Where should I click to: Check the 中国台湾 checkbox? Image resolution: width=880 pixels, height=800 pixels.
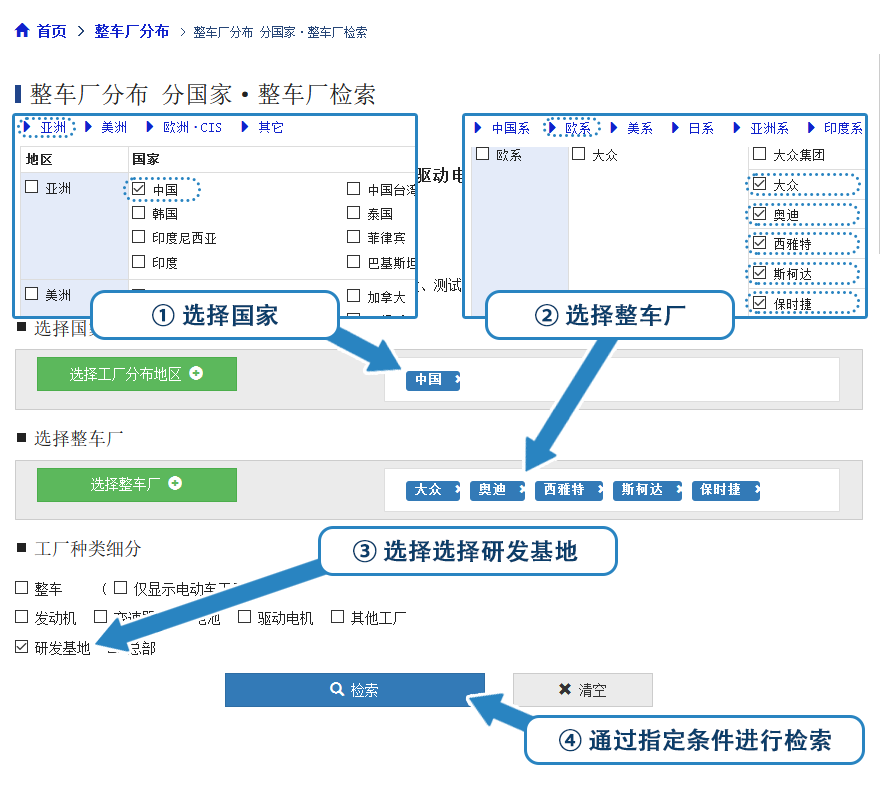354,189
